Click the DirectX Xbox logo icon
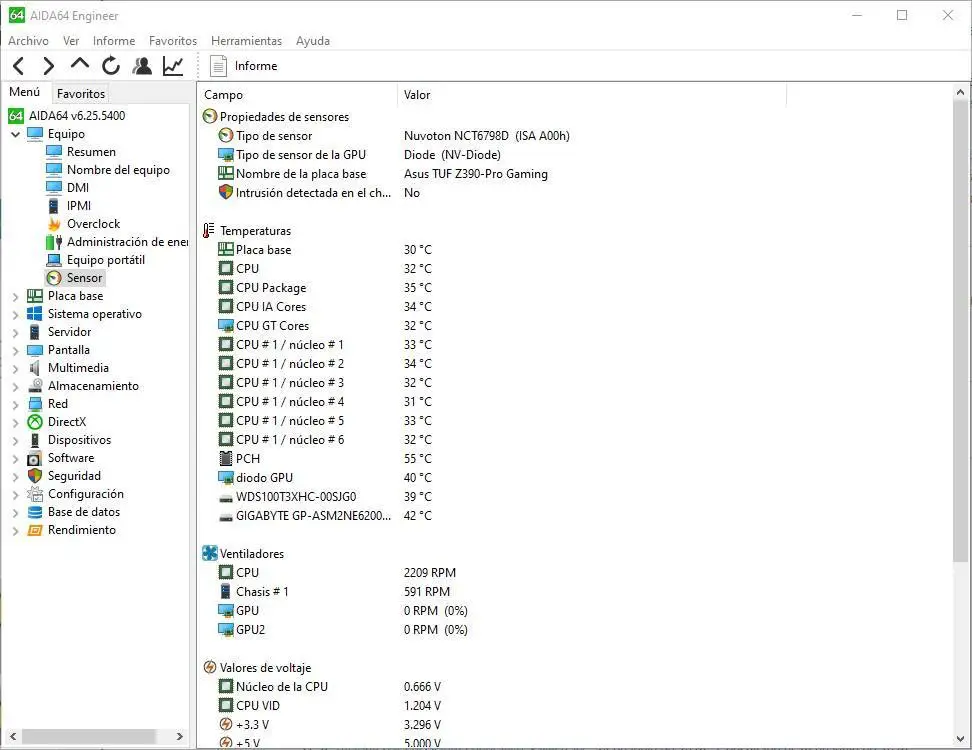This screenshot has width=972, height=750. pyautogui.click(x=35, y=421)
